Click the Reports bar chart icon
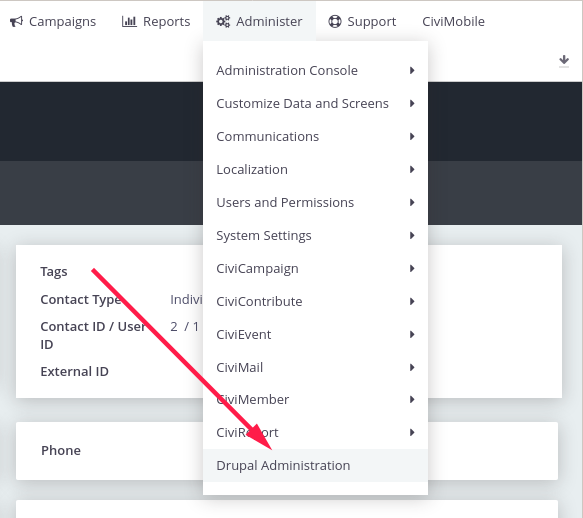The image size is (583, 518). (x=129, y=22)
